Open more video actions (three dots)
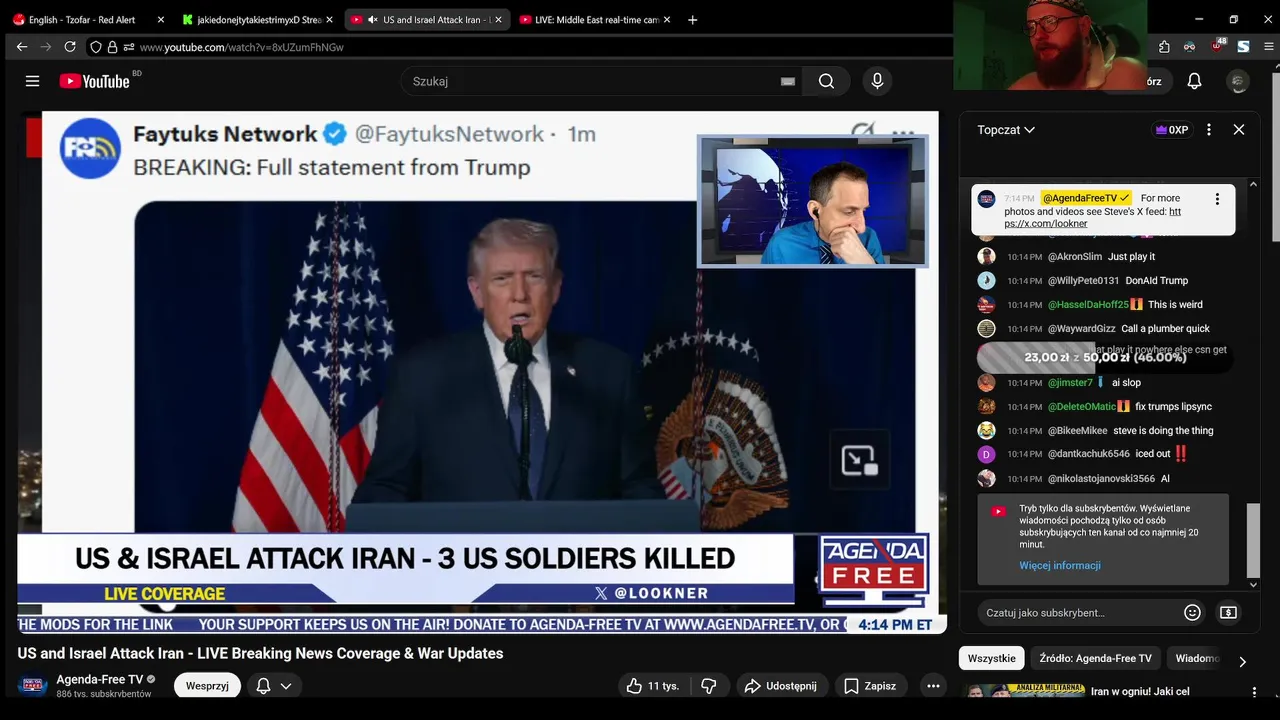The height and width of the screenshot is (720, 1280). coord(933,686)
